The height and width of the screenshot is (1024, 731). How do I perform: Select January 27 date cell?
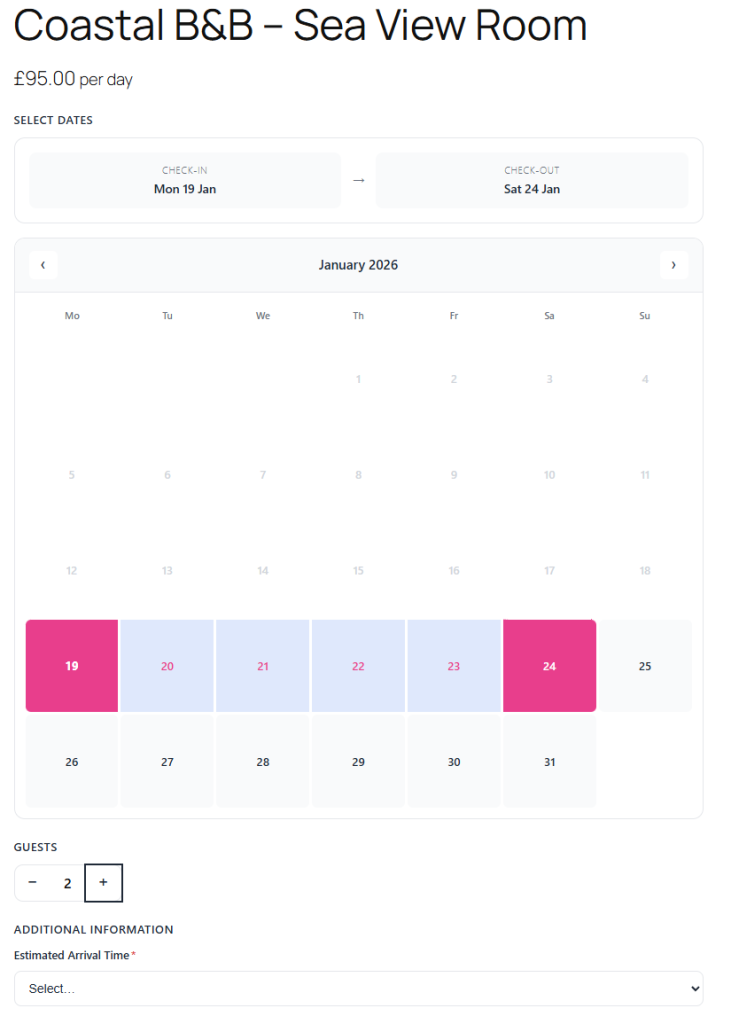coord(167,762)
